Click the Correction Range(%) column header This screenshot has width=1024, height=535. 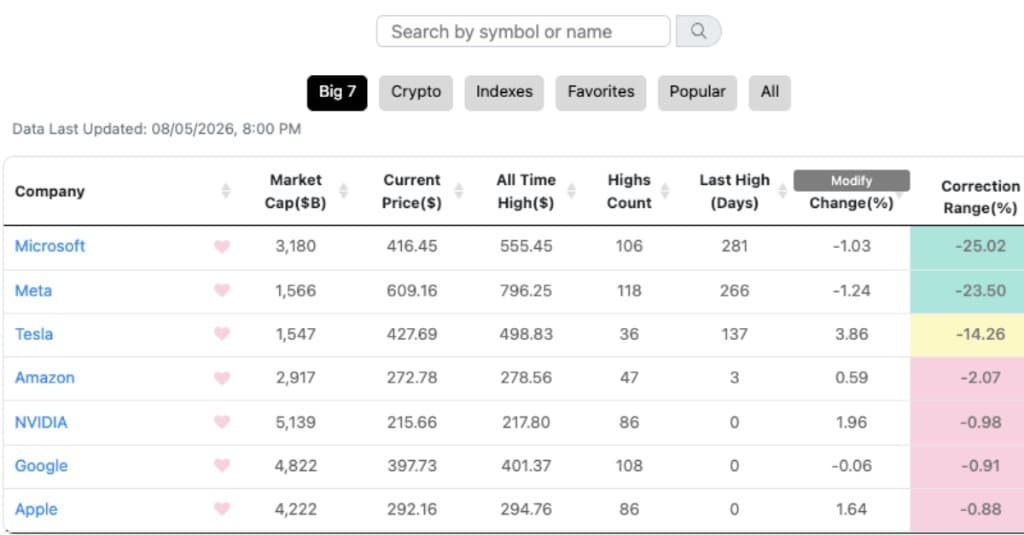click(980, 197)
